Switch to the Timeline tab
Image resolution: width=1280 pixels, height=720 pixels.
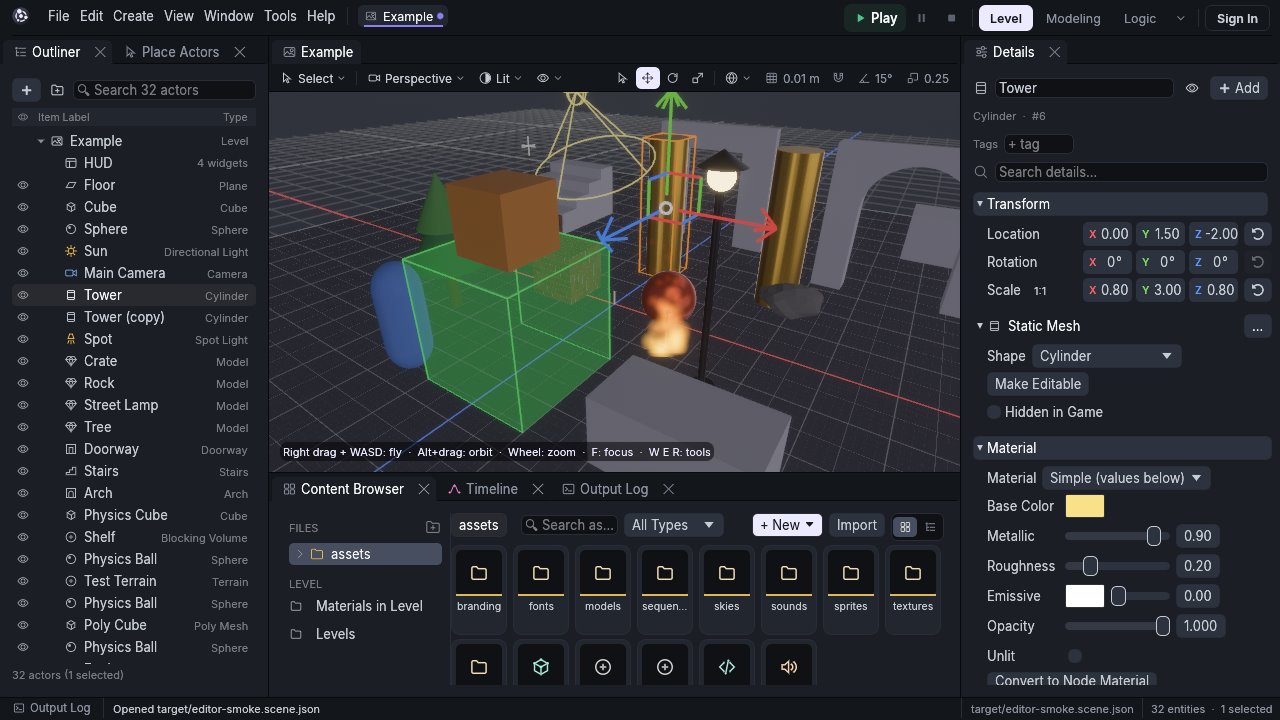(491, 489)
